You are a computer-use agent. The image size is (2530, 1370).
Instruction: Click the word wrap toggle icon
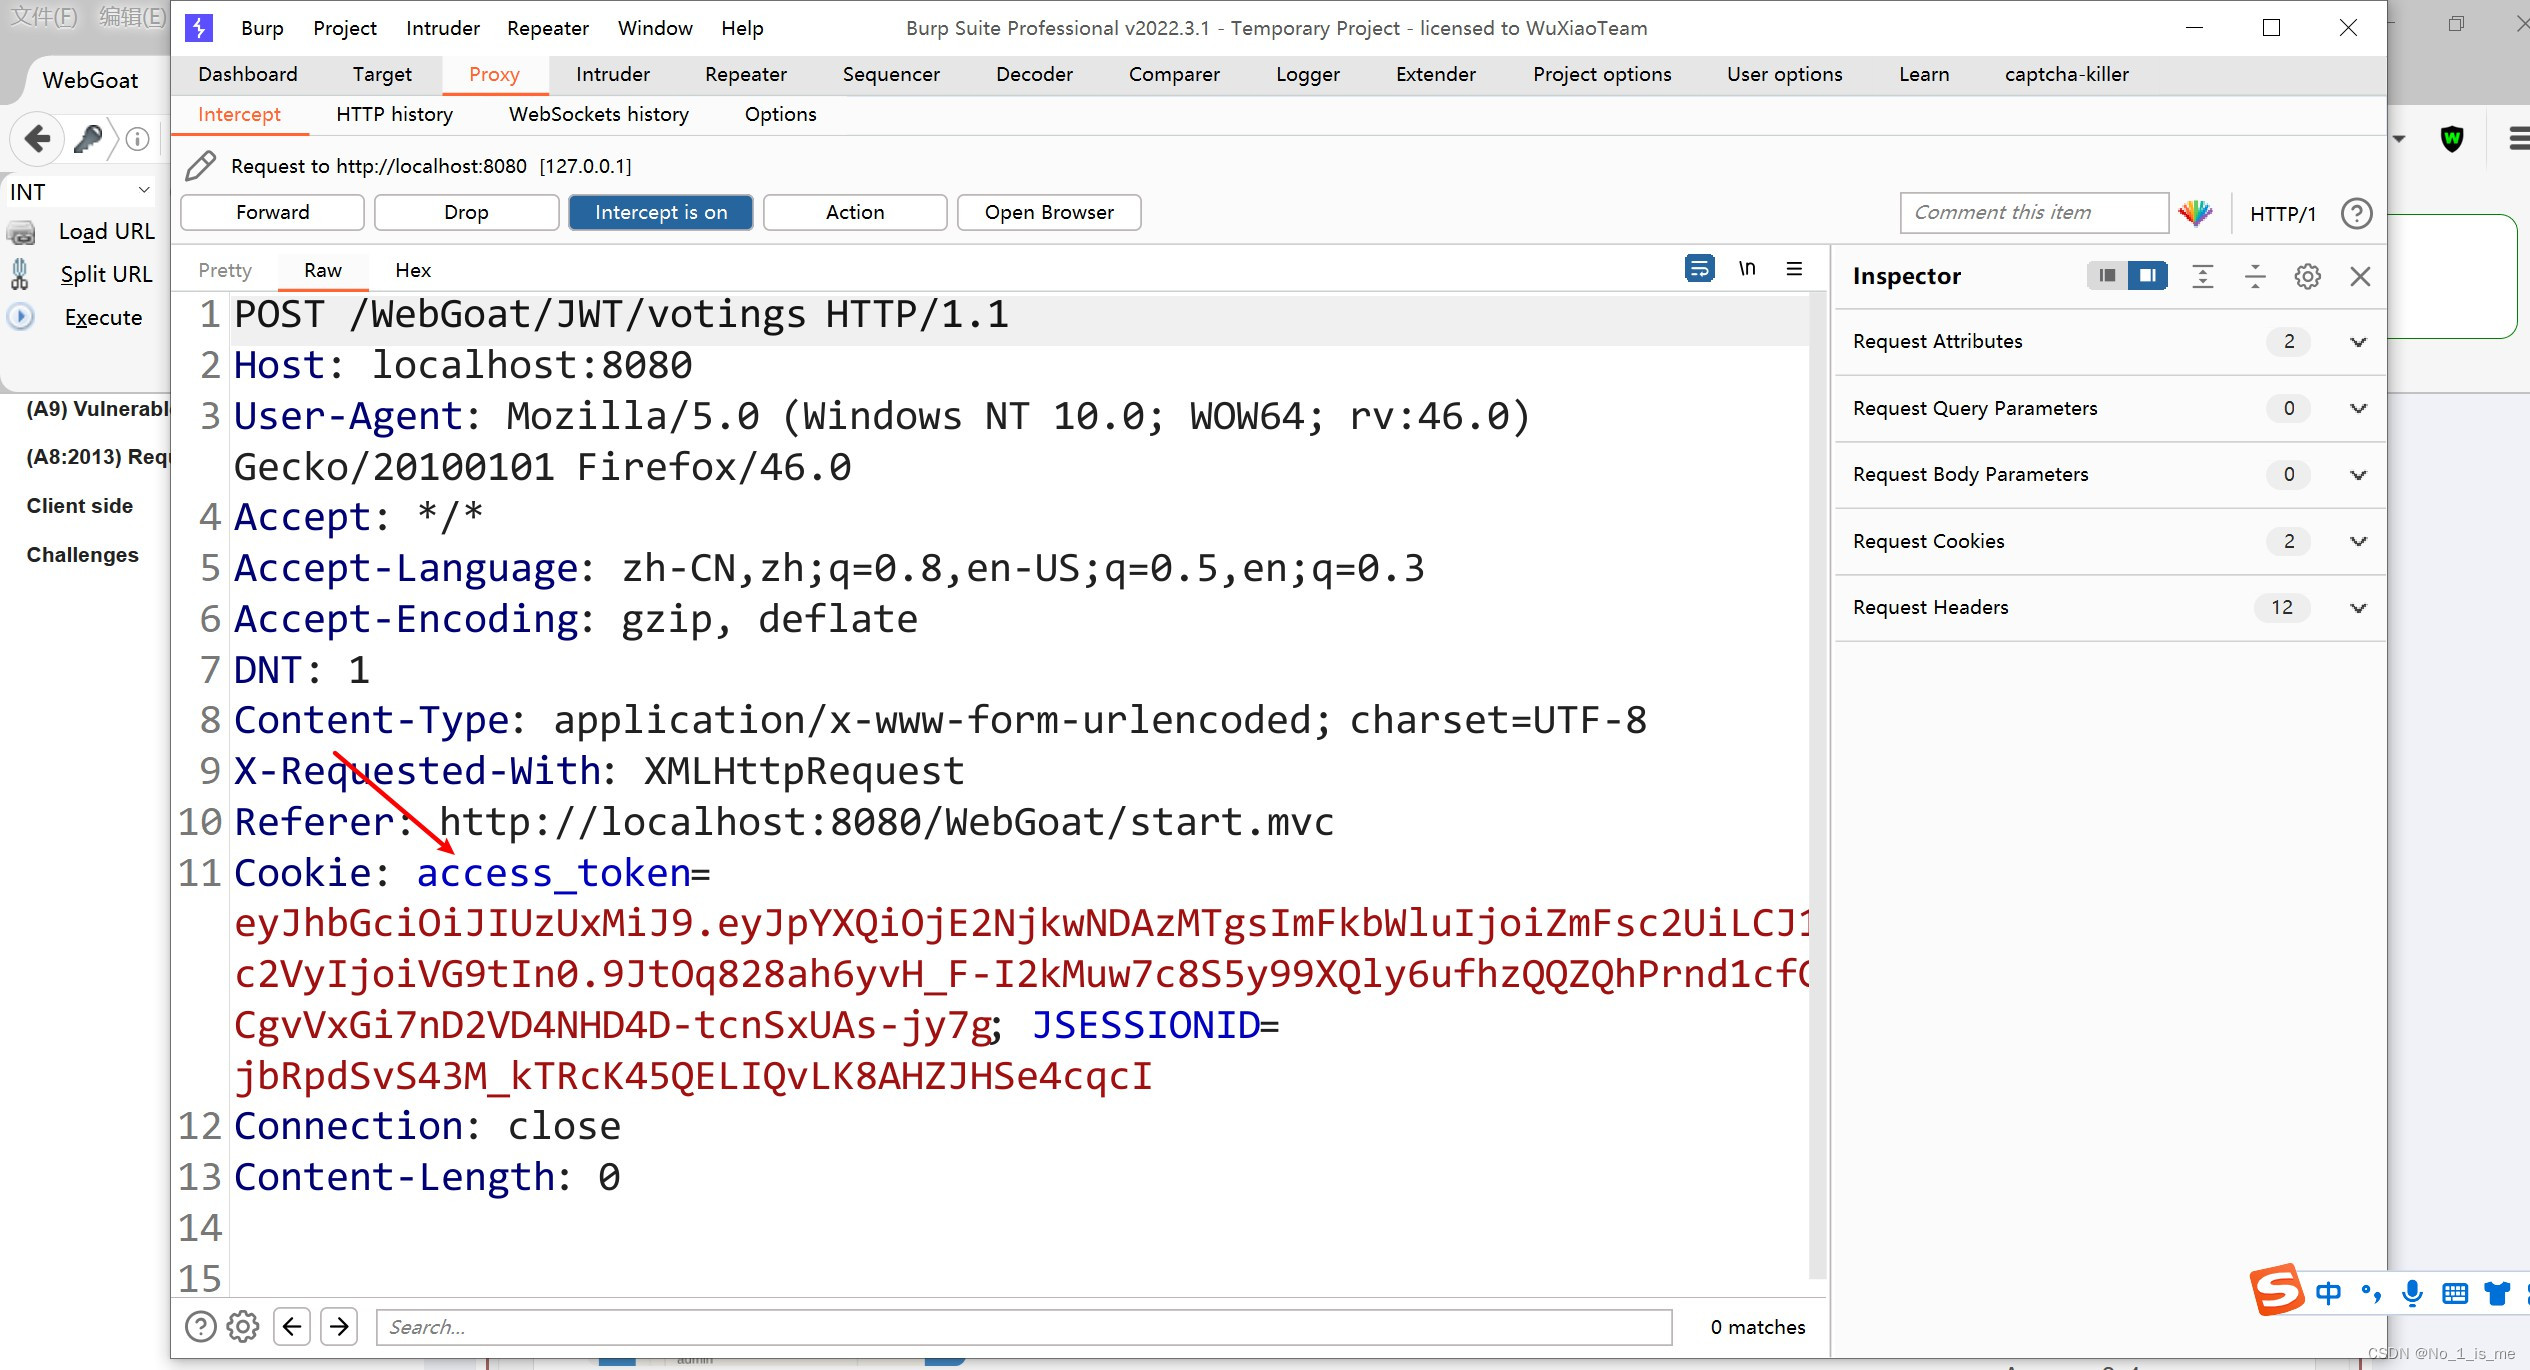[1698, 270]
